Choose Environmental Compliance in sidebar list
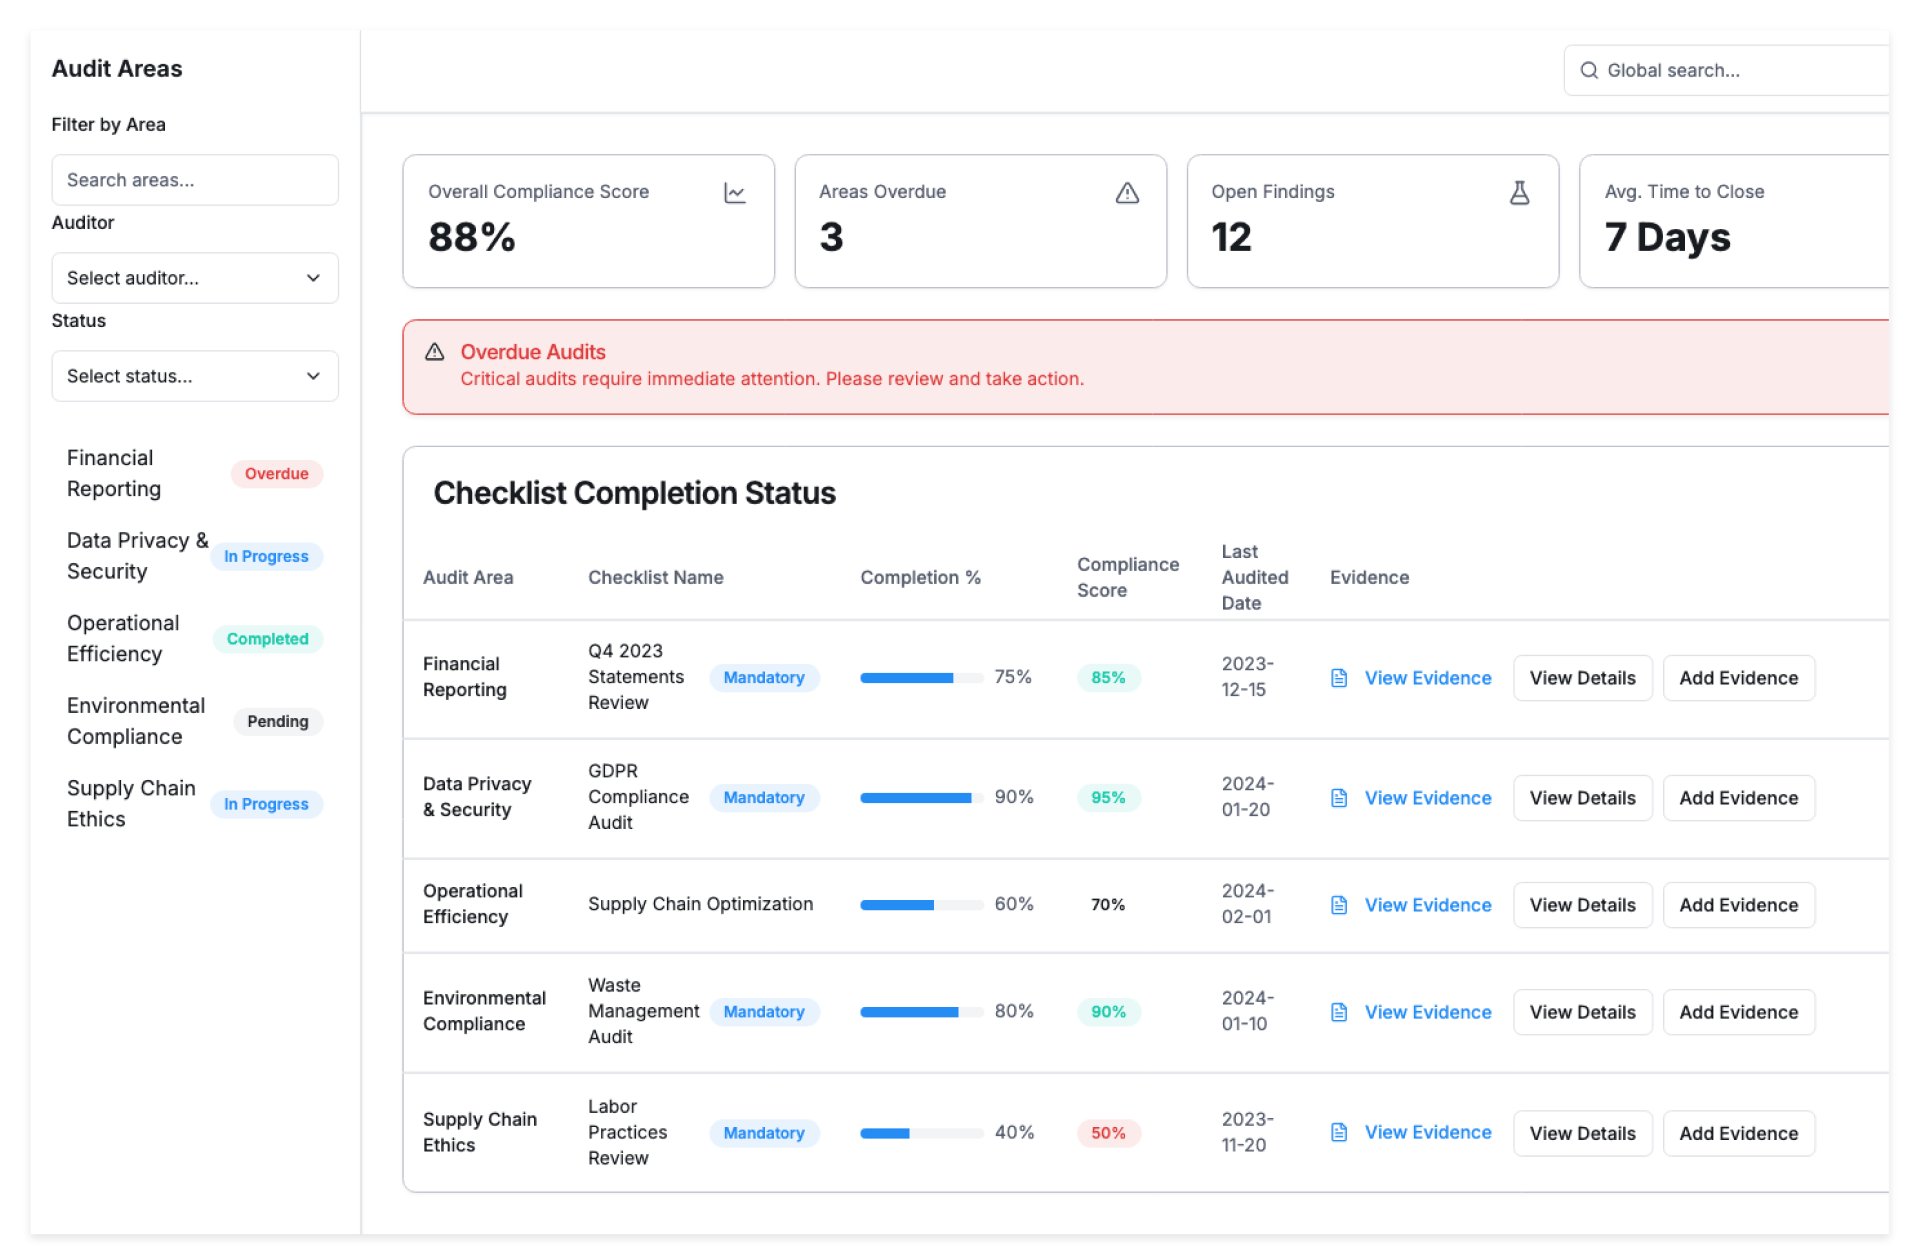 135,721
